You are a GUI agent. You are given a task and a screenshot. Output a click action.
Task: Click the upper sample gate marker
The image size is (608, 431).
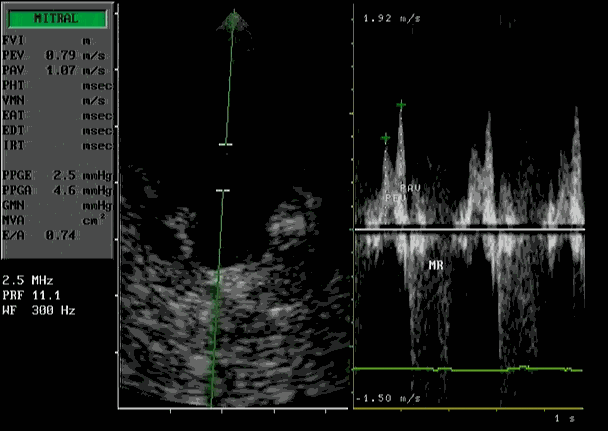(x=225, y=145)
